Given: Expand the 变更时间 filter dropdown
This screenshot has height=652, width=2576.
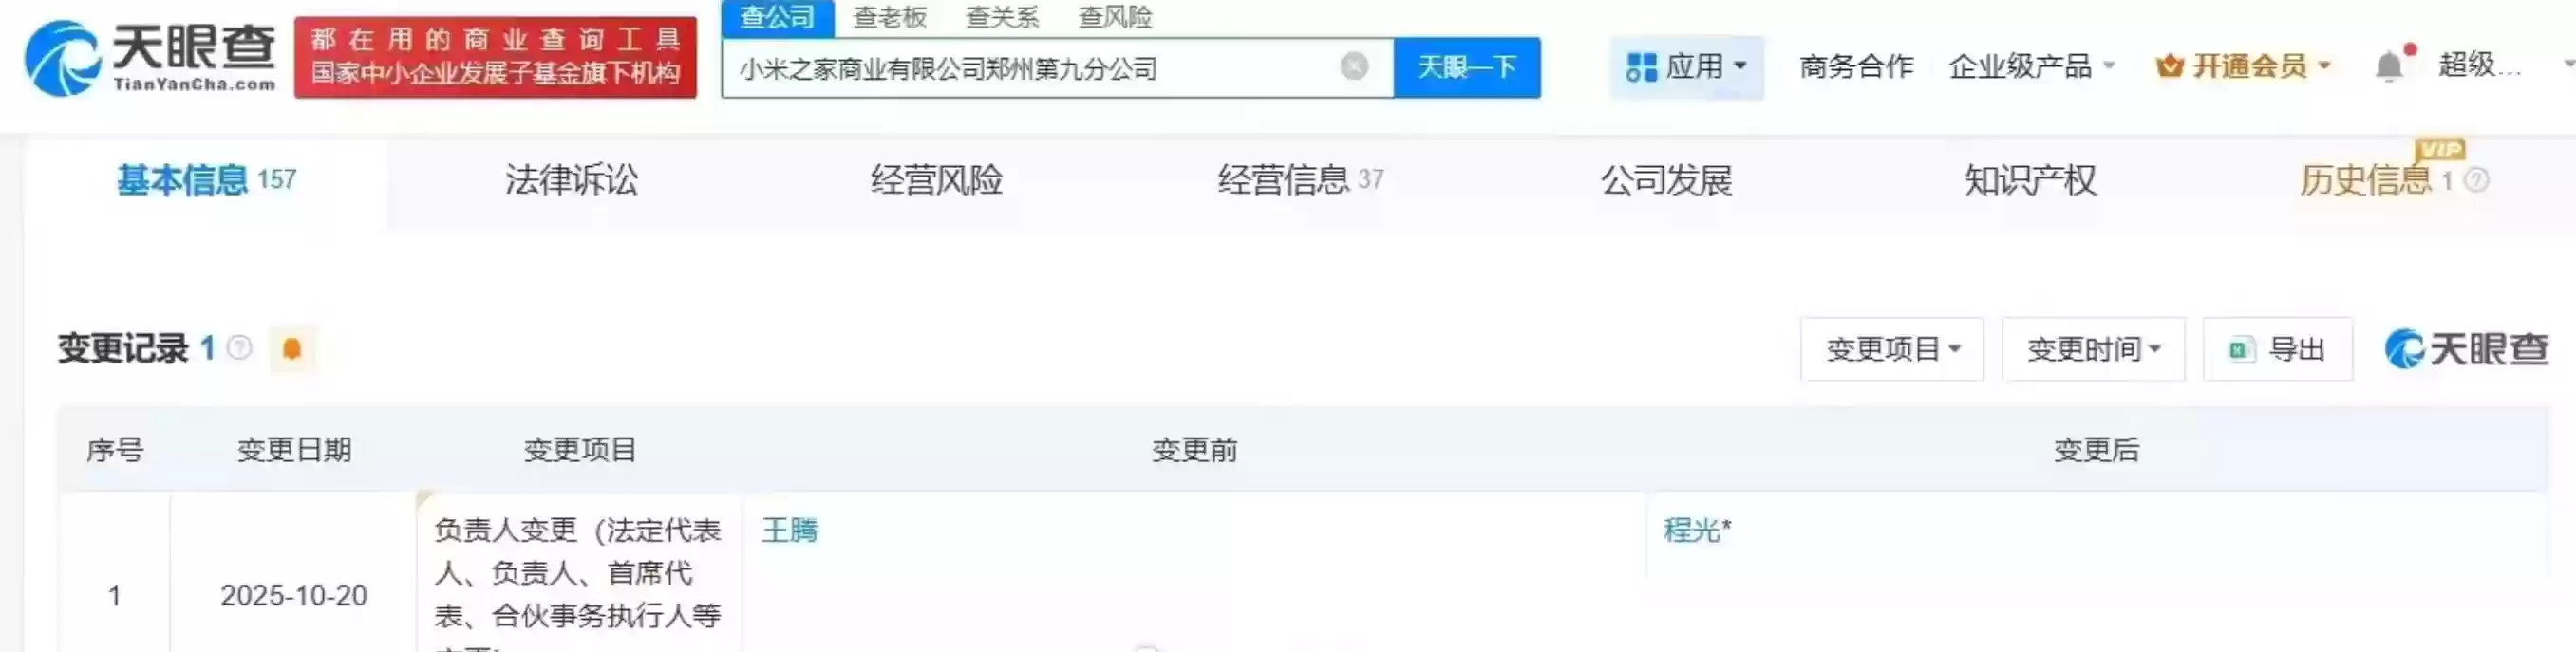Looking at the screenshot, I should 2093,349.
